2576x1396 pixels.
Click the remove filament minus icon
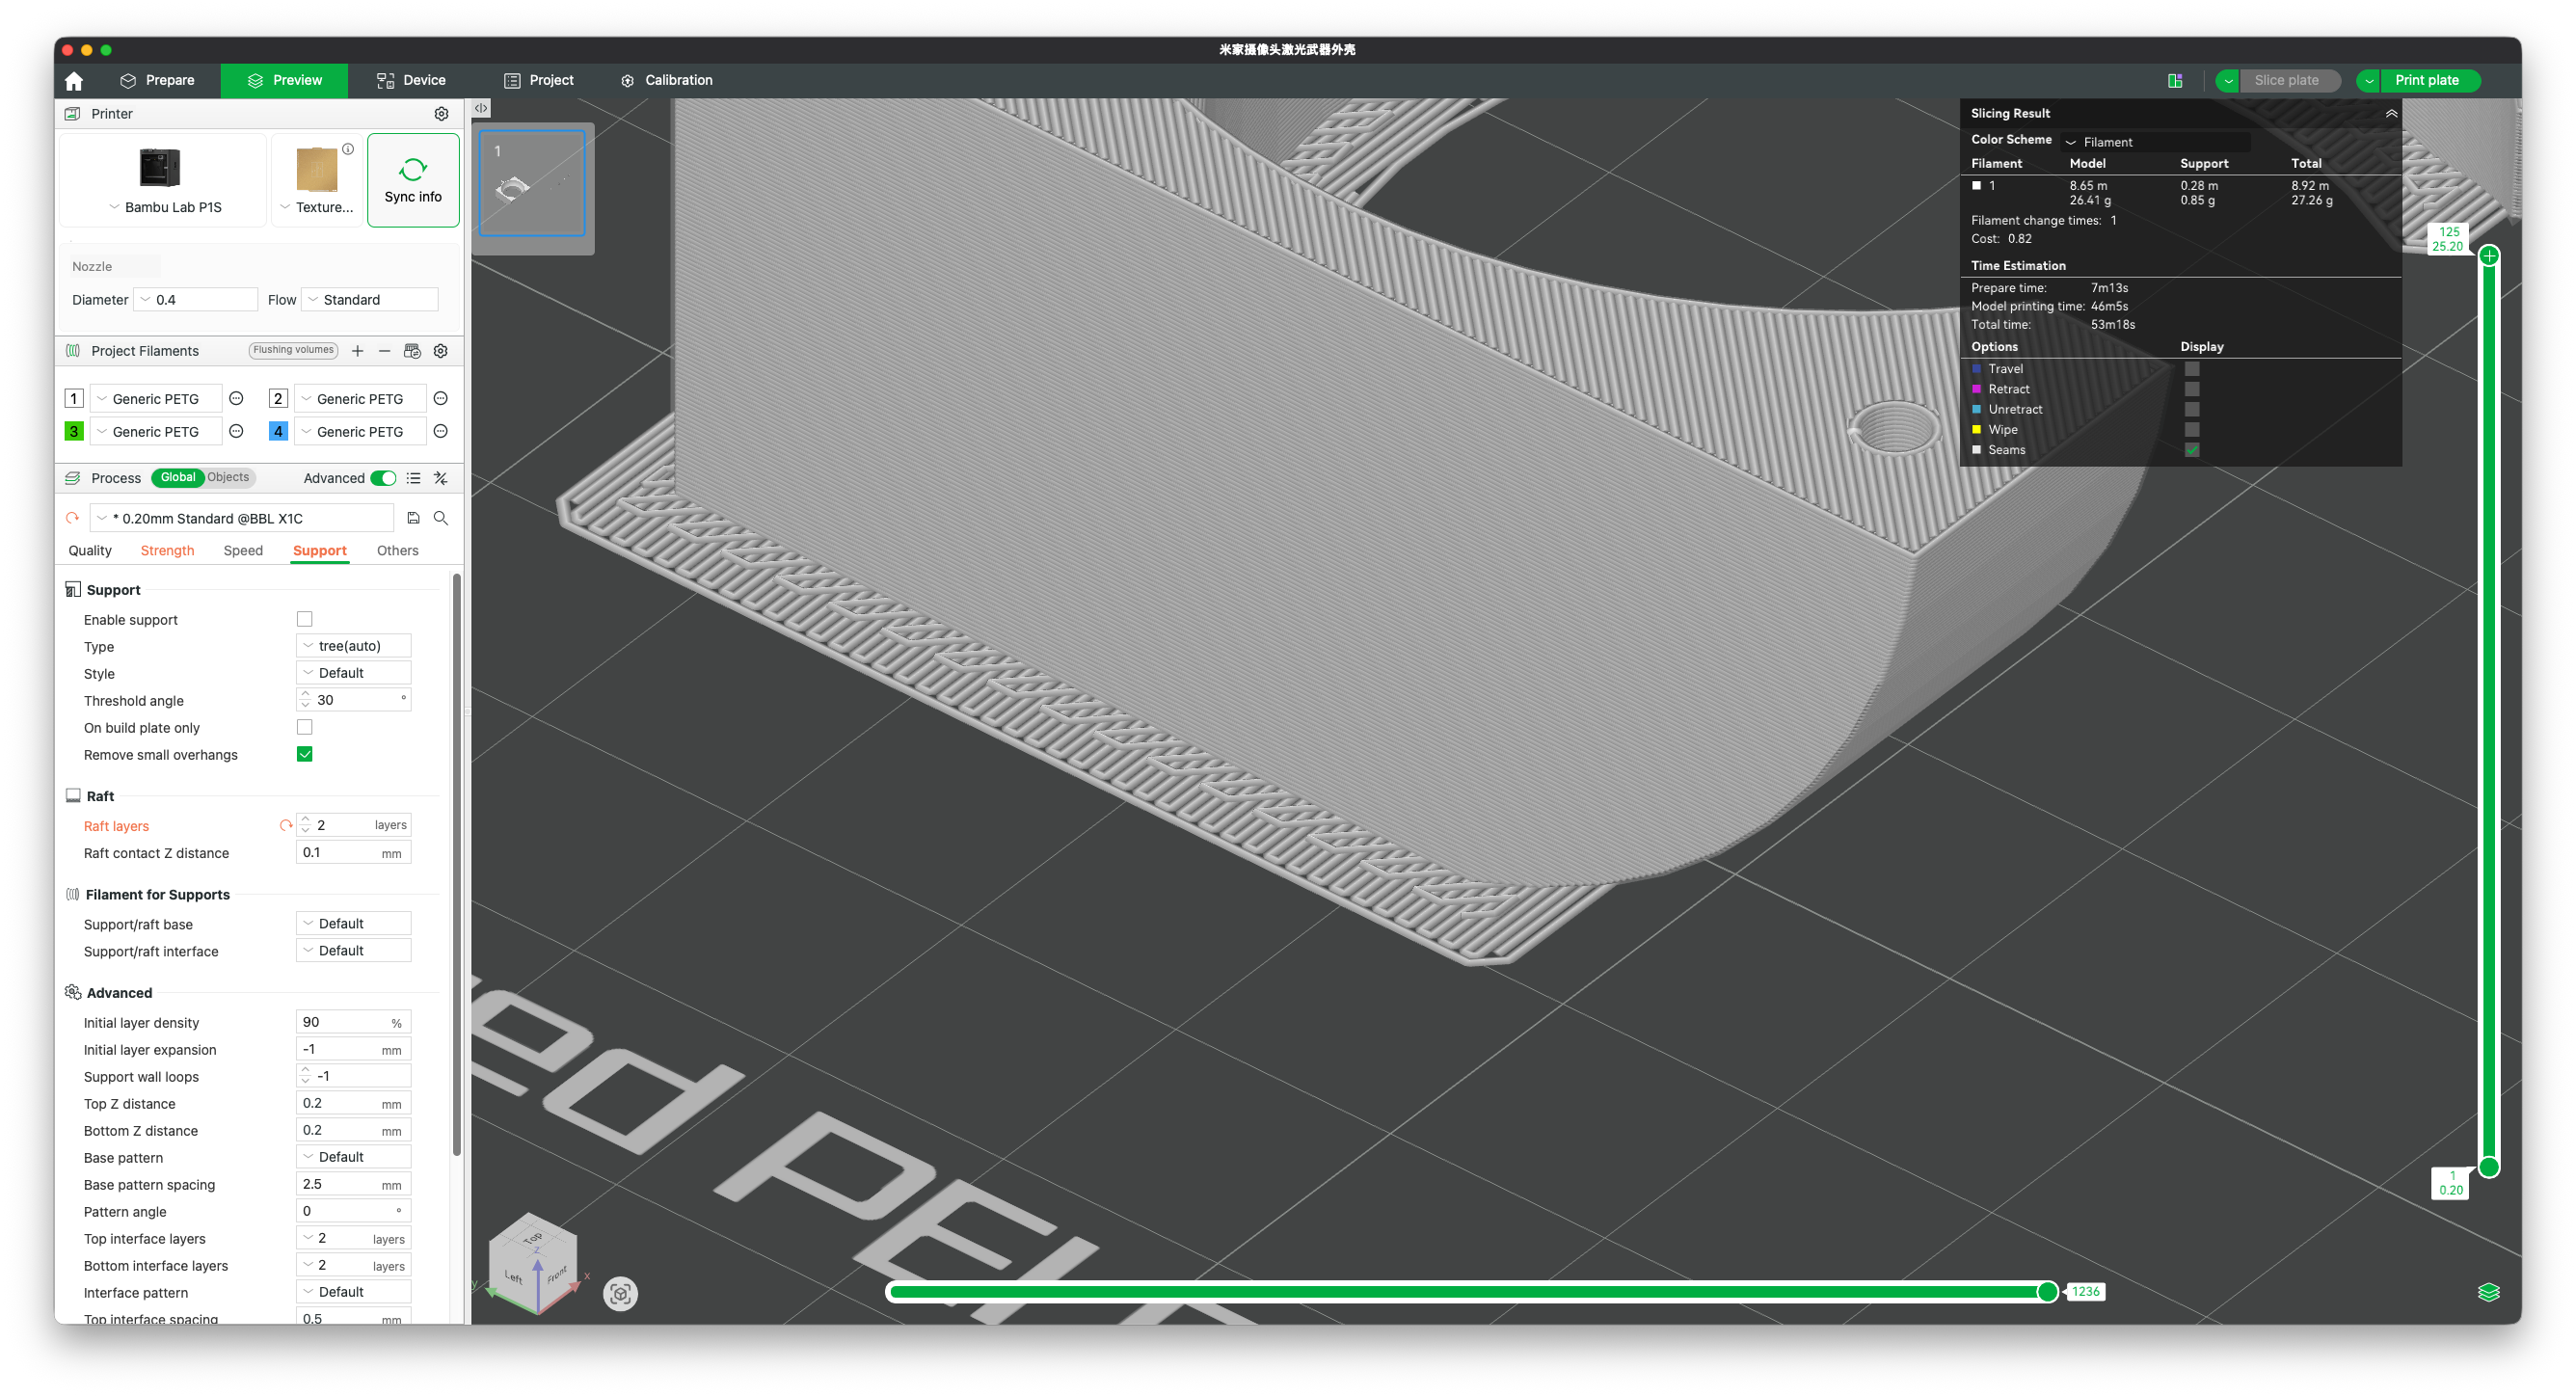(384, 351)
